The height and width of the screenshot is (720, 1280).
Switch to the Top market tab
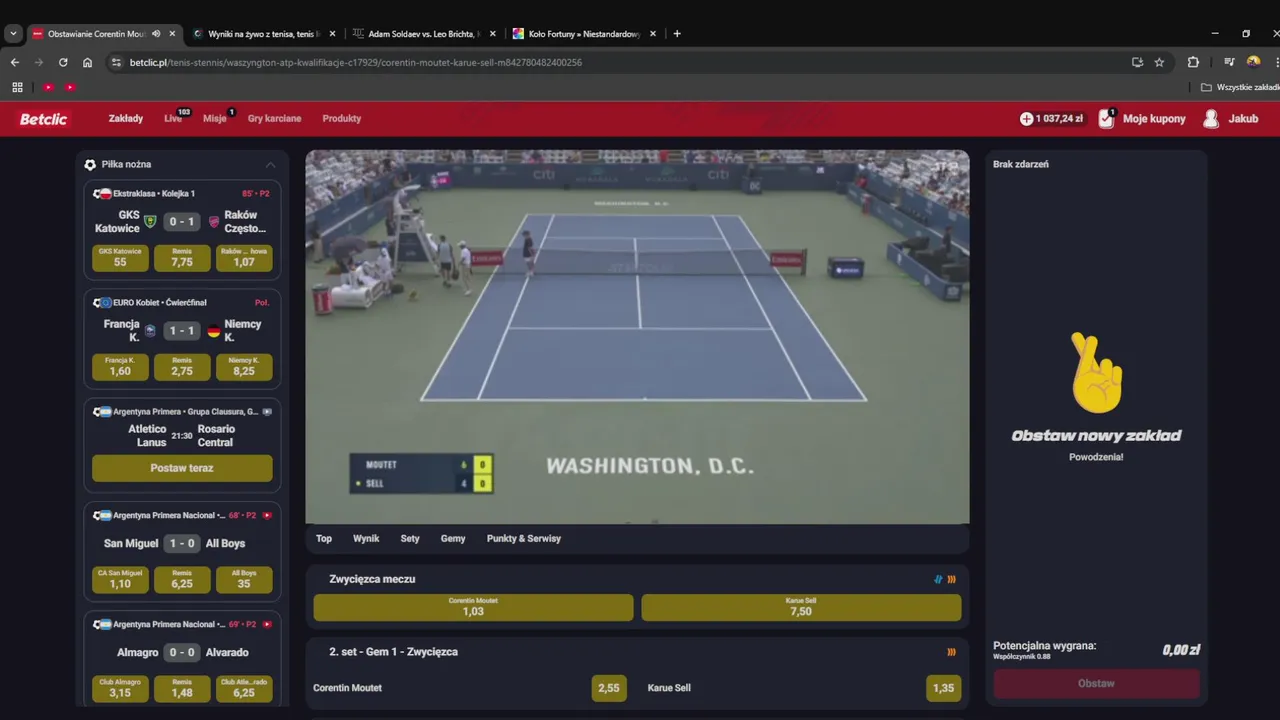(x=324, y=538)
